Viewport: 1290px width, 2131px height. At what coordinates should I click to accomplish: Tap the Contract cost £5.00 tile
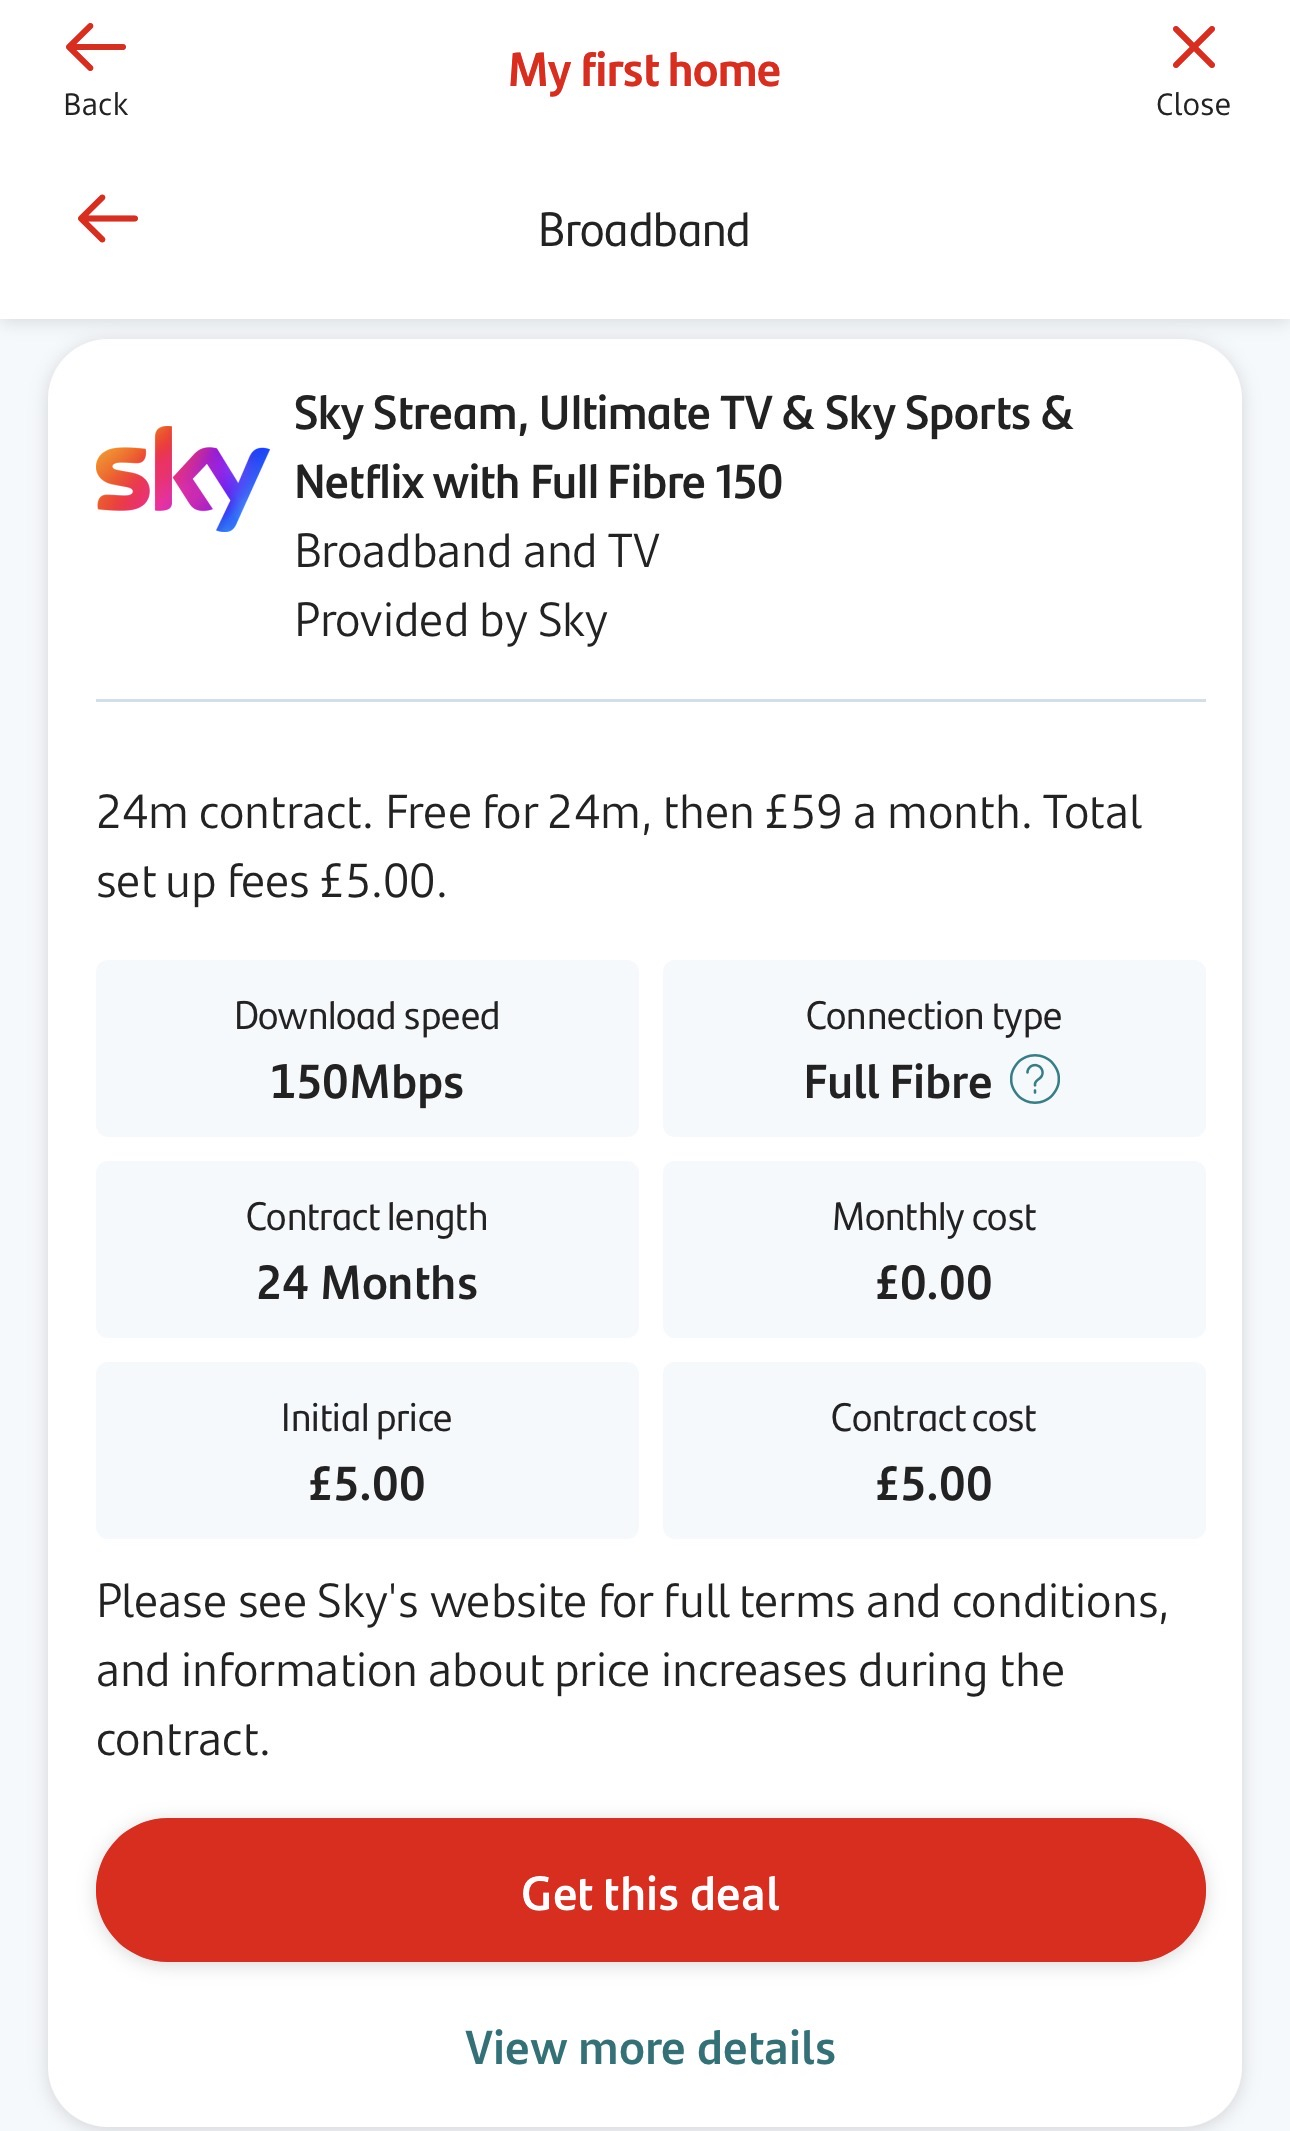[934, 1451]
